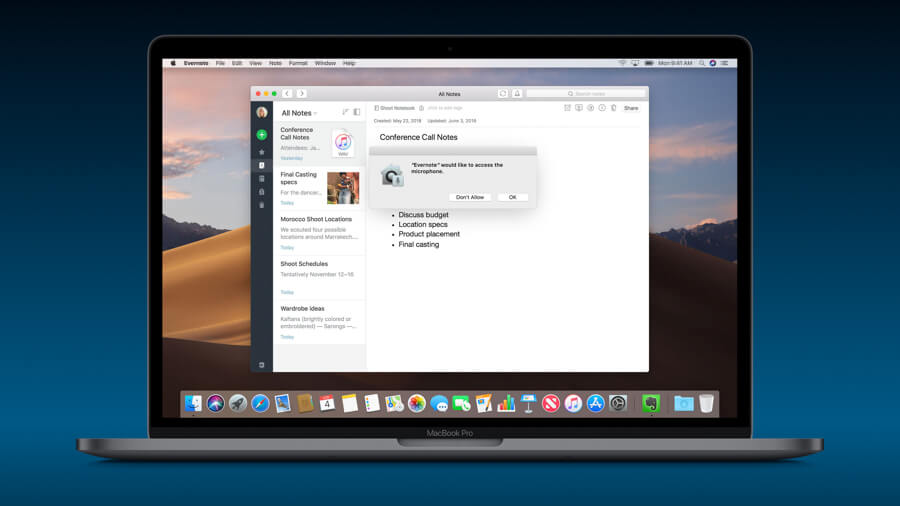Open Shortcuts star in Evernote sidebar

pos(262,152)
